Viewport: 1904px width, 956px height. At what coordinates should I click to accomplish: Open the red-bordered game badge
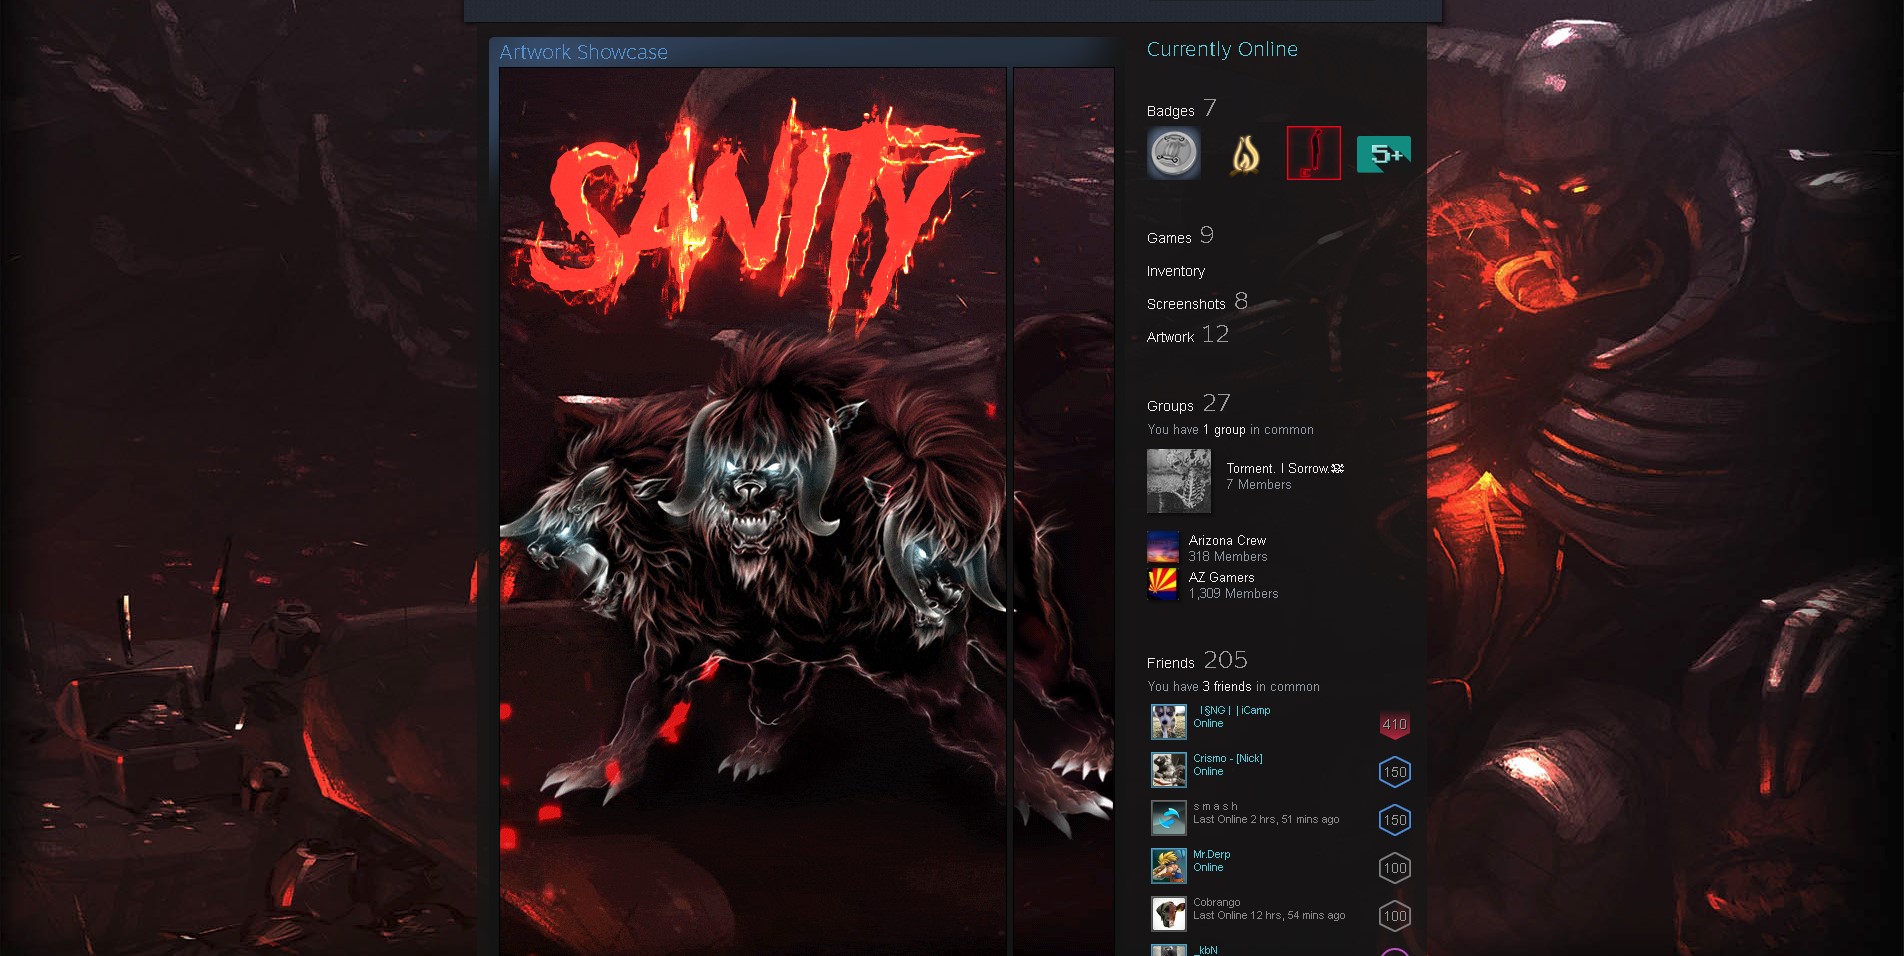pos(1314,153)
